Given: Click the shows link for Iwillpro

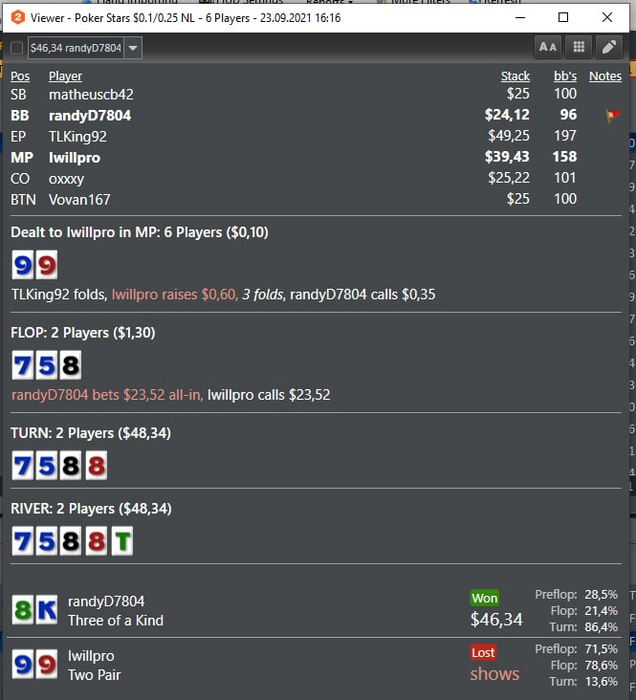Looking at the screenshot, I should (x=495, y=674).
